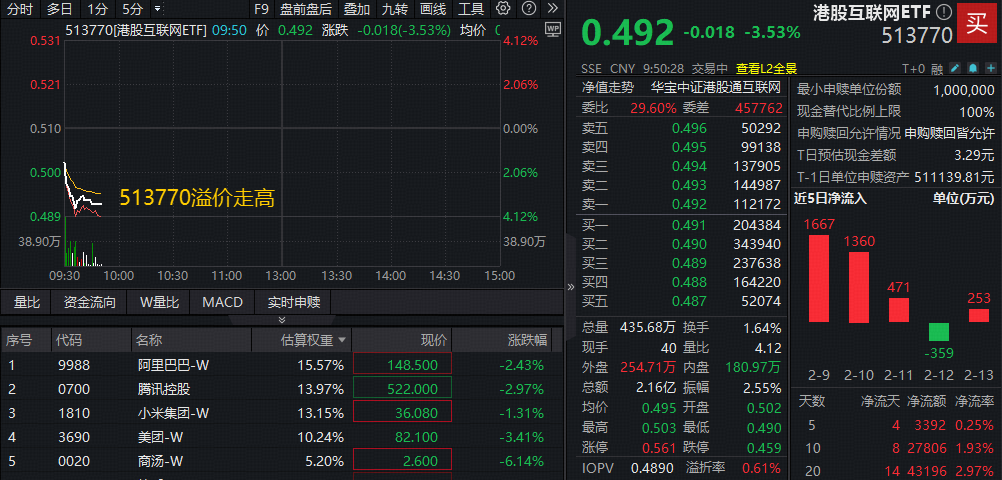Toggle 盘前盘后 pre/post-market display

pos(306,9)
